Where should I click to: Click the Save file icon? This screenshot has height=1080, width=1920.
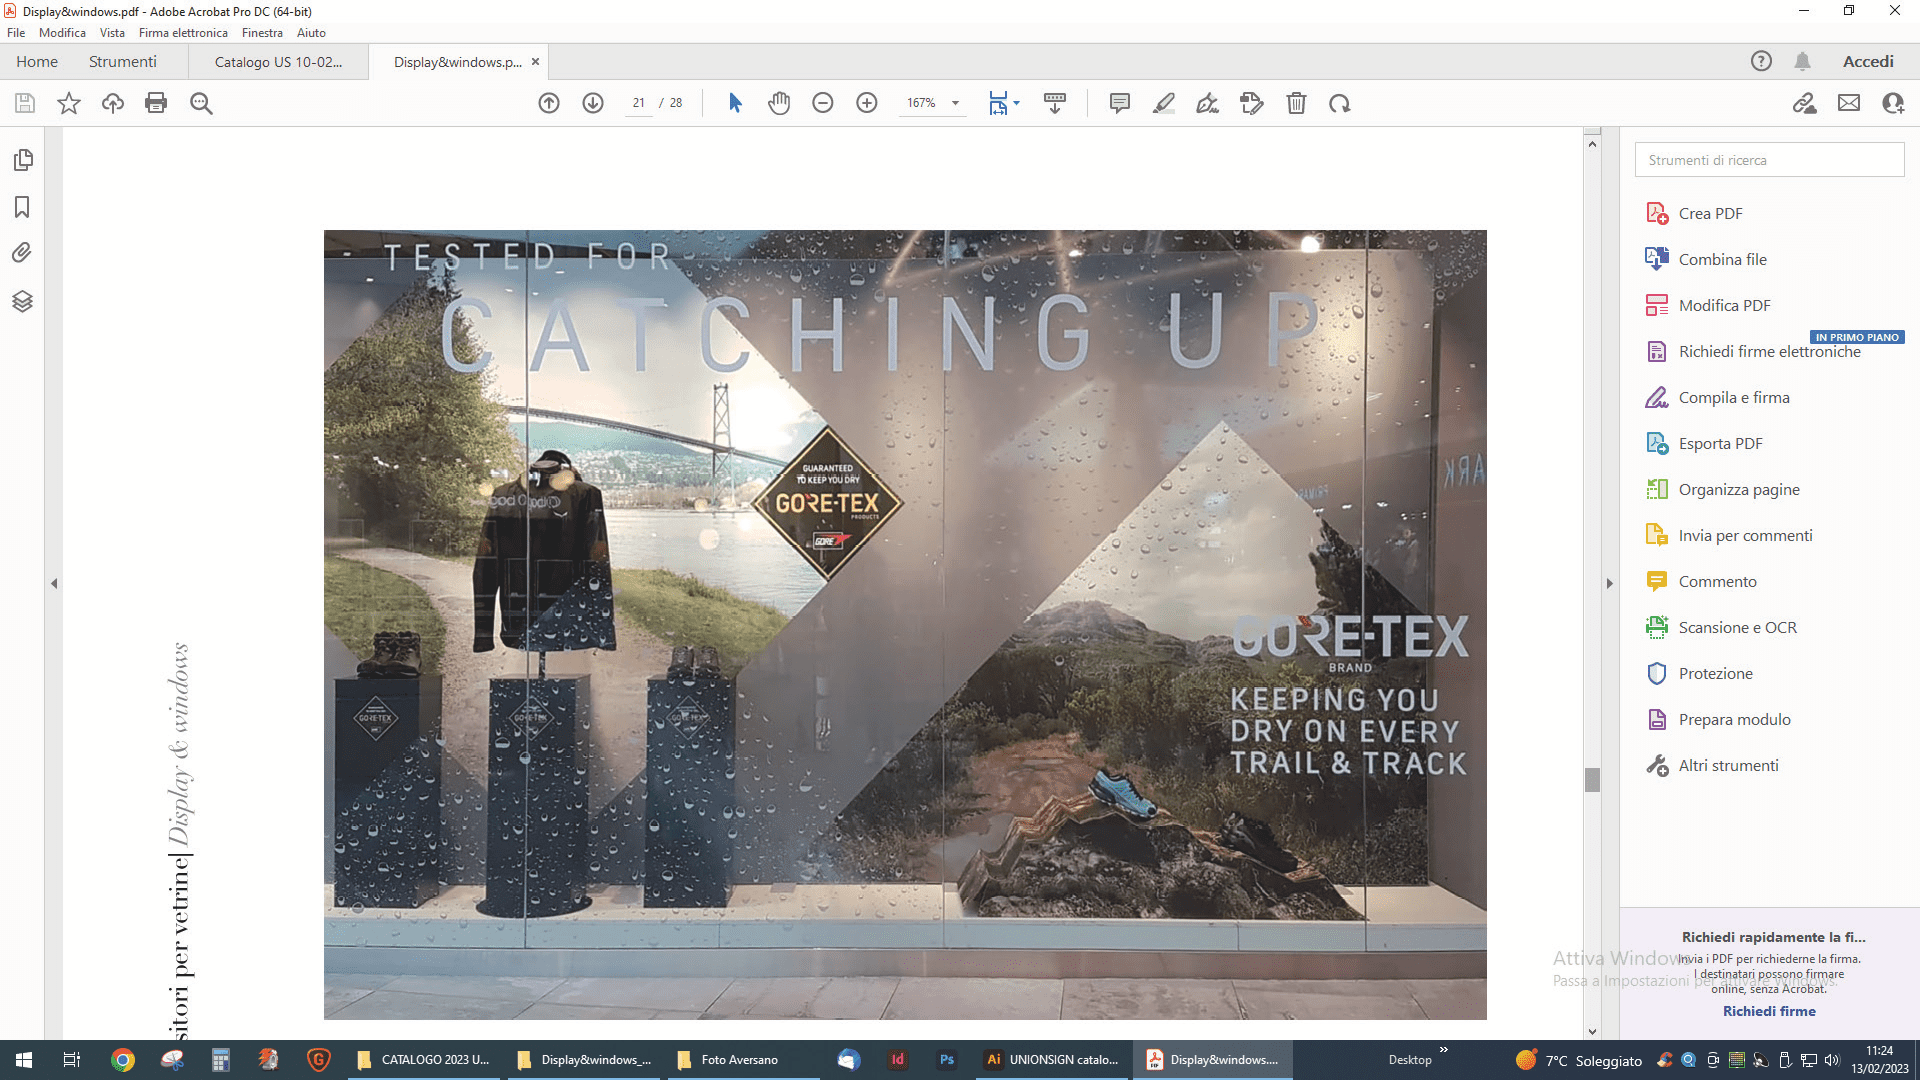coord(25,103)
